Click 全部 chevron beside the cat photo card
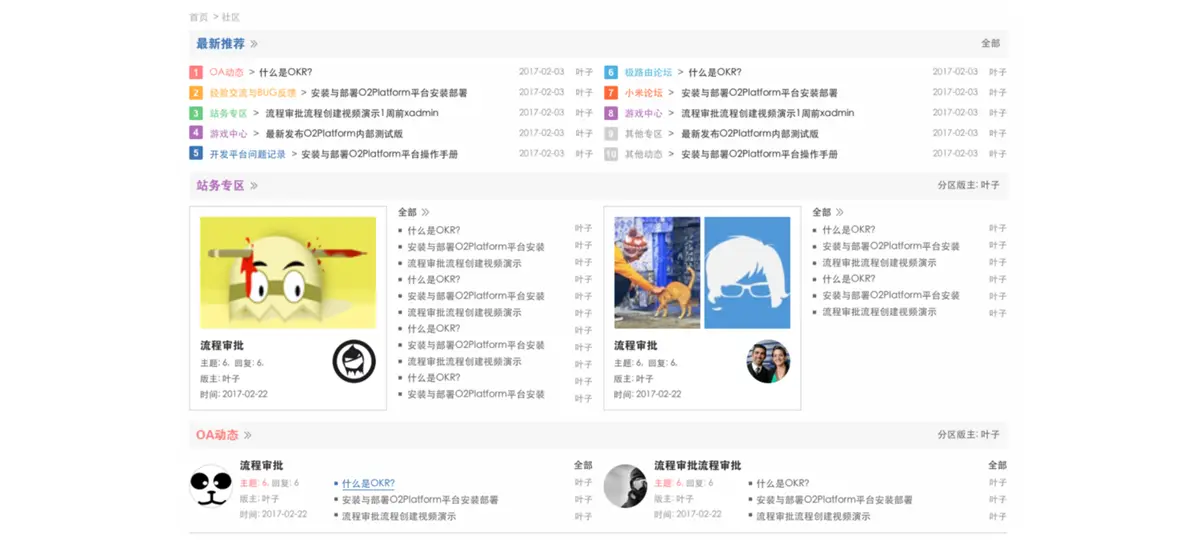This screenshot has width=1184, height=542. (x=840, y=212)
